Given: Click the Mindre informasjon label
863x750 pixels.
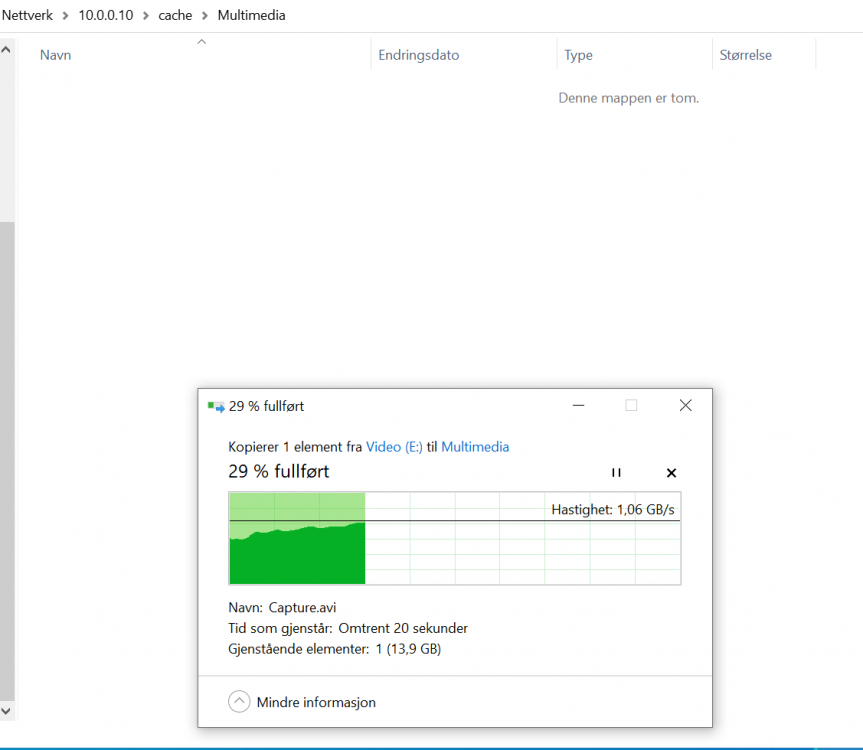Looking at the screenshot, I should (x=316, y=702).
